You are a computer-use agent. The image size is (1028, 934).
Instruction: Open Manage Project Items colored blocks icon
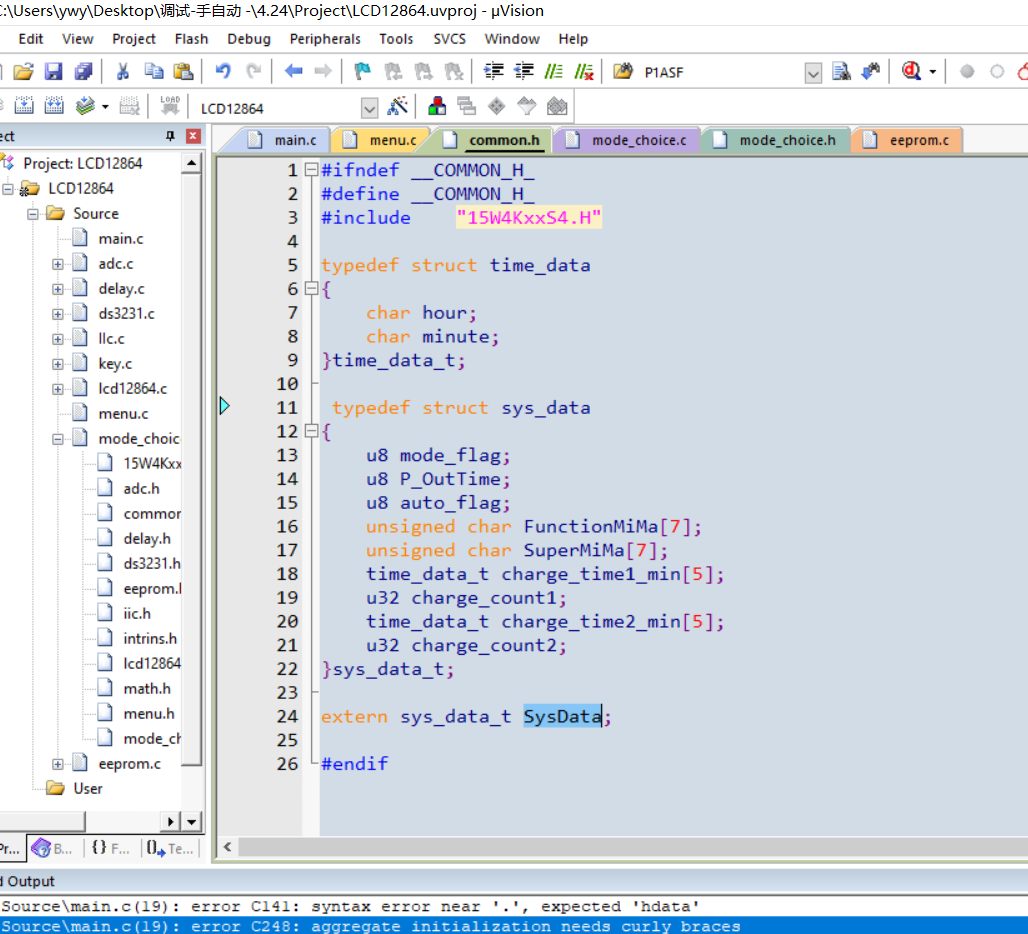(x=437, y=106)
